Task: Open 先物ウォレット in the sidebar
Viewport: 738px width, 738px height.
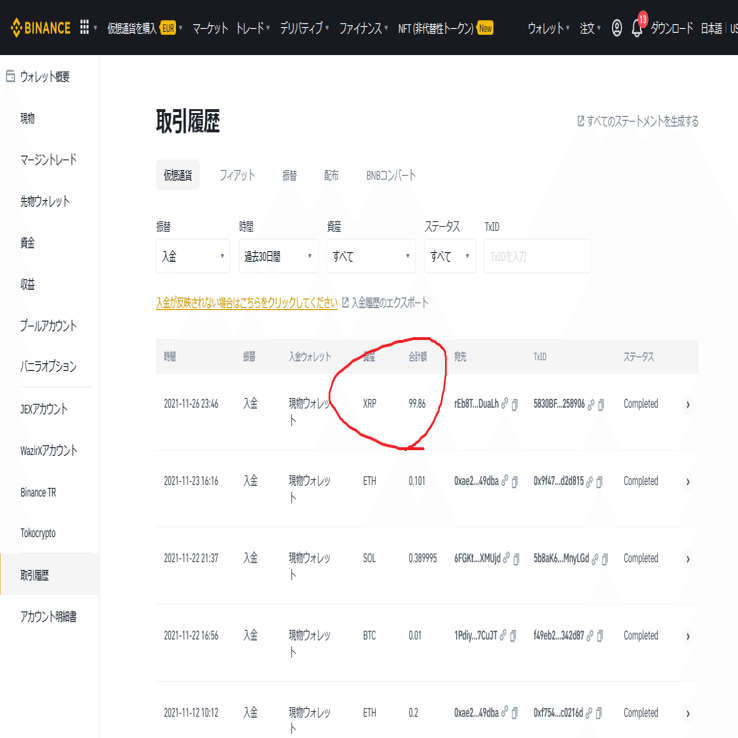Action: tap(45, 201)
